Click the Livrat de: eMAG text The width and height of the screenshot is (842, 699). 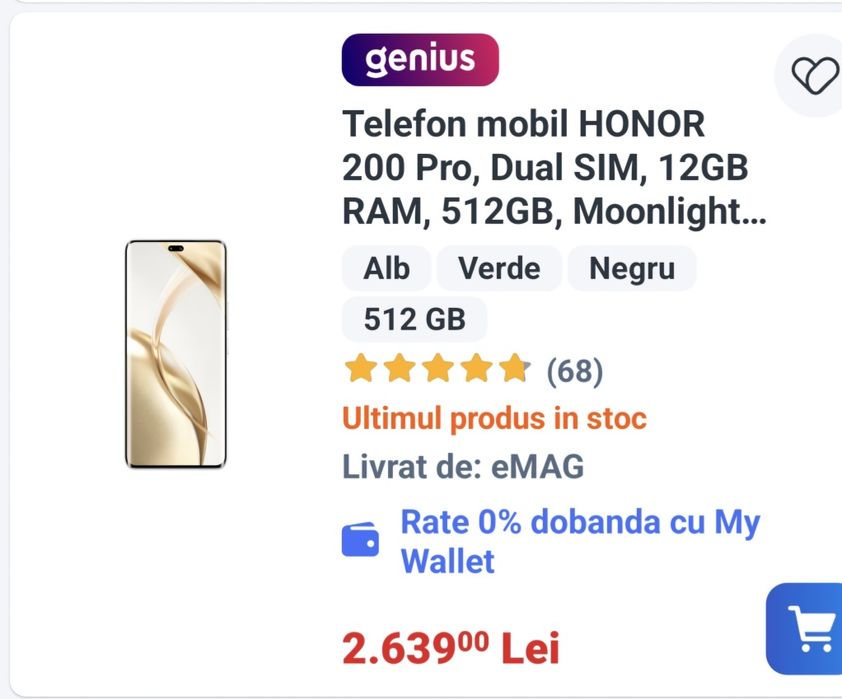point(463,466)
